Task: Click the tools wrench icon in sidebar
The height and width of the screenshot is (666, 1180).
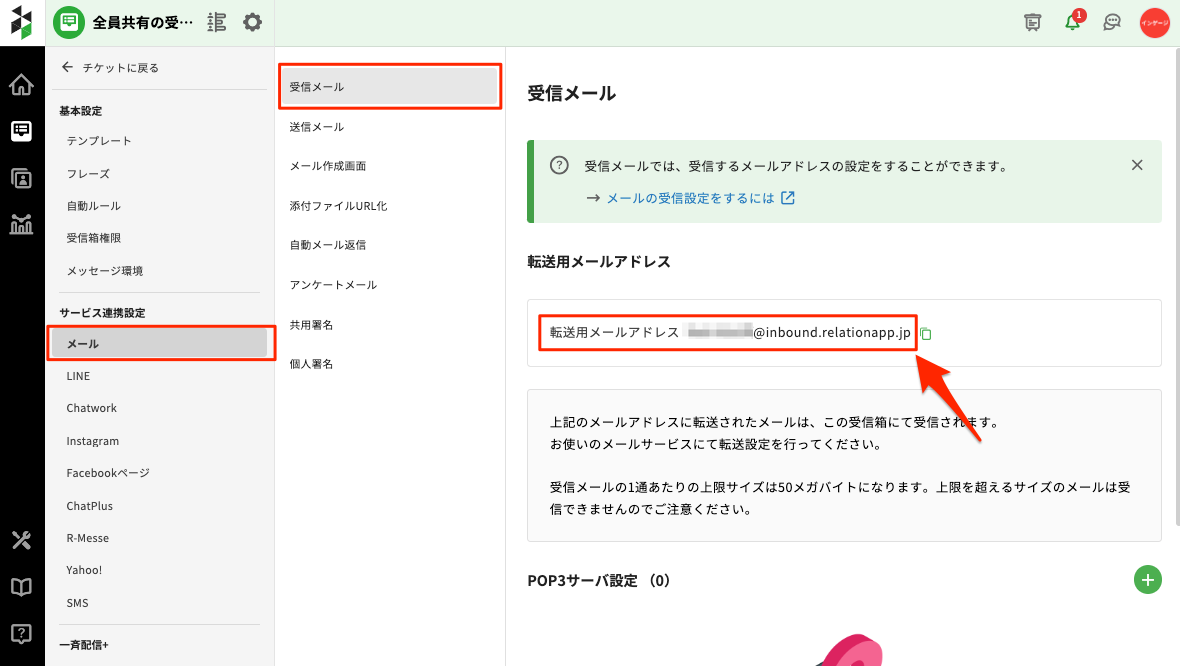Action: coord(21,540)
